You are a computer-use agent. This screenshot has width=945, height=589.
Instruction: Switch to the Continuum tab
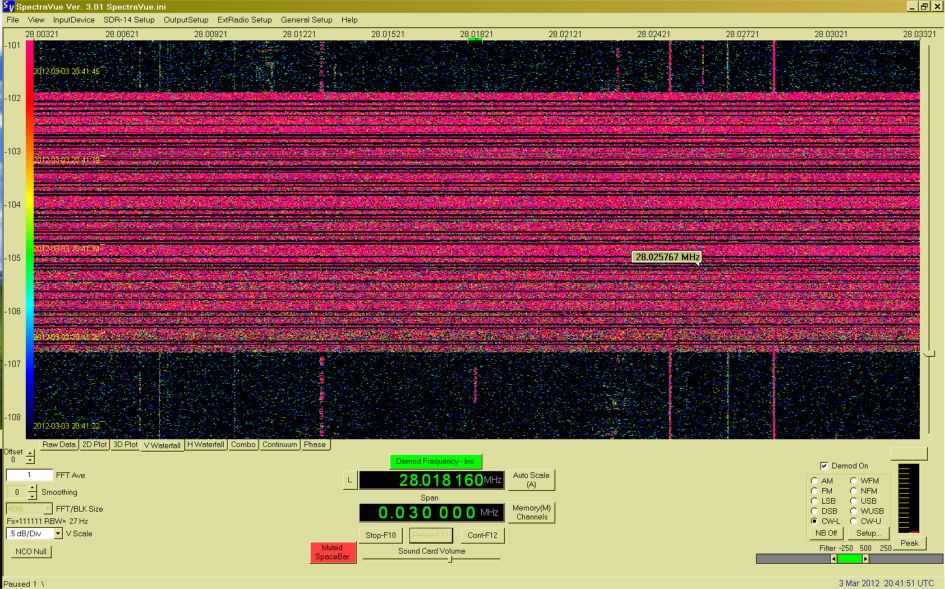coord(280,445)
